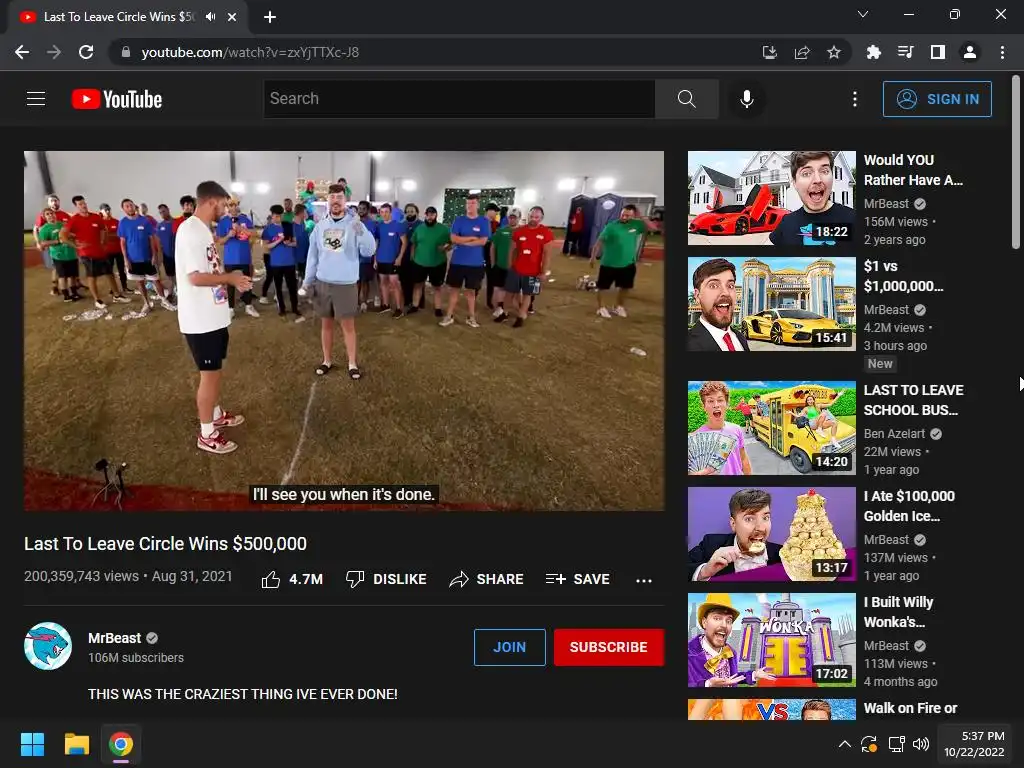The height and width of the screenshot is (768, 1024).
Task: Click the video player to pause
Action: [x=344, y=330]
